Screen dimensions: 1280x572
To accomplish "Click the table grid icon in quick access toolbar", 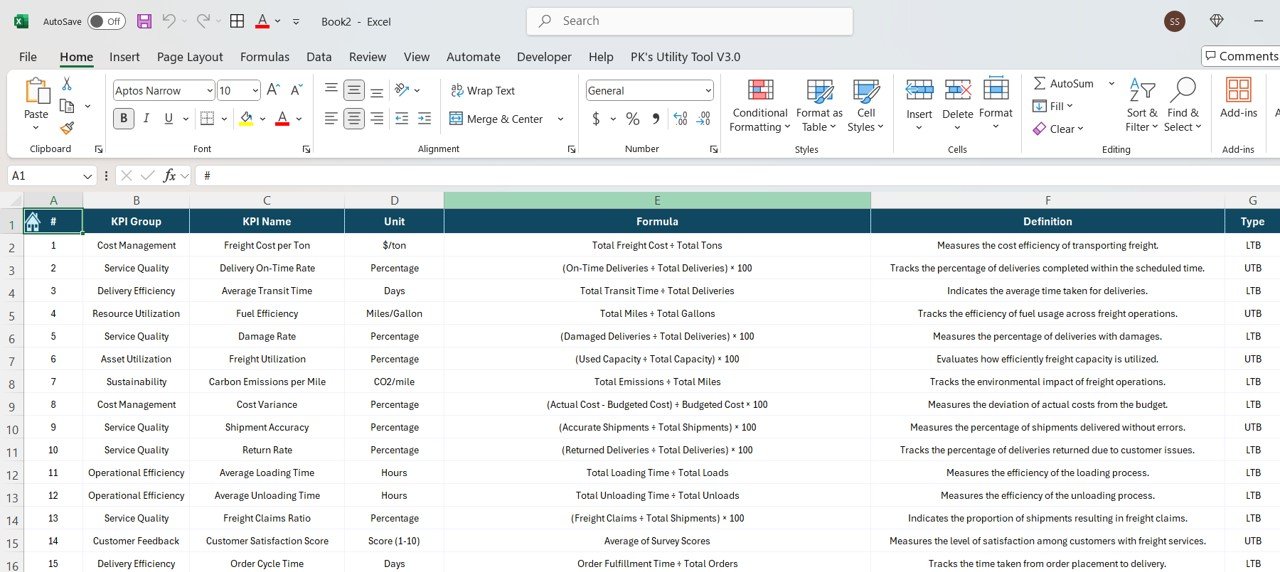I will pos(237,21).
